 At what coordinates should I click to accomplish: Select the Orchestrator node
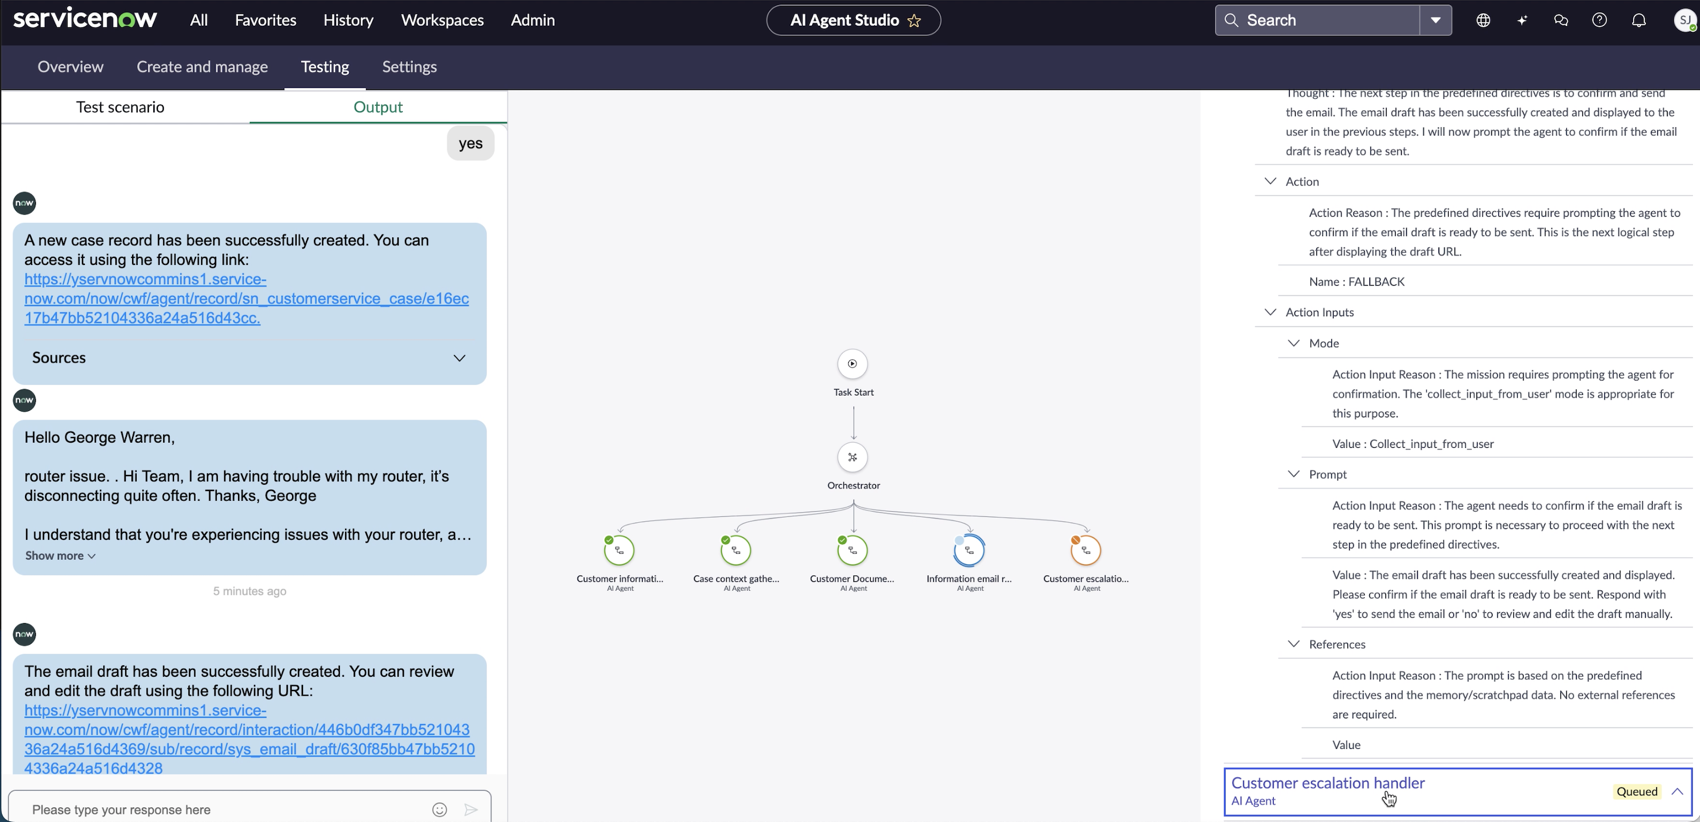(x=853, y=457)
